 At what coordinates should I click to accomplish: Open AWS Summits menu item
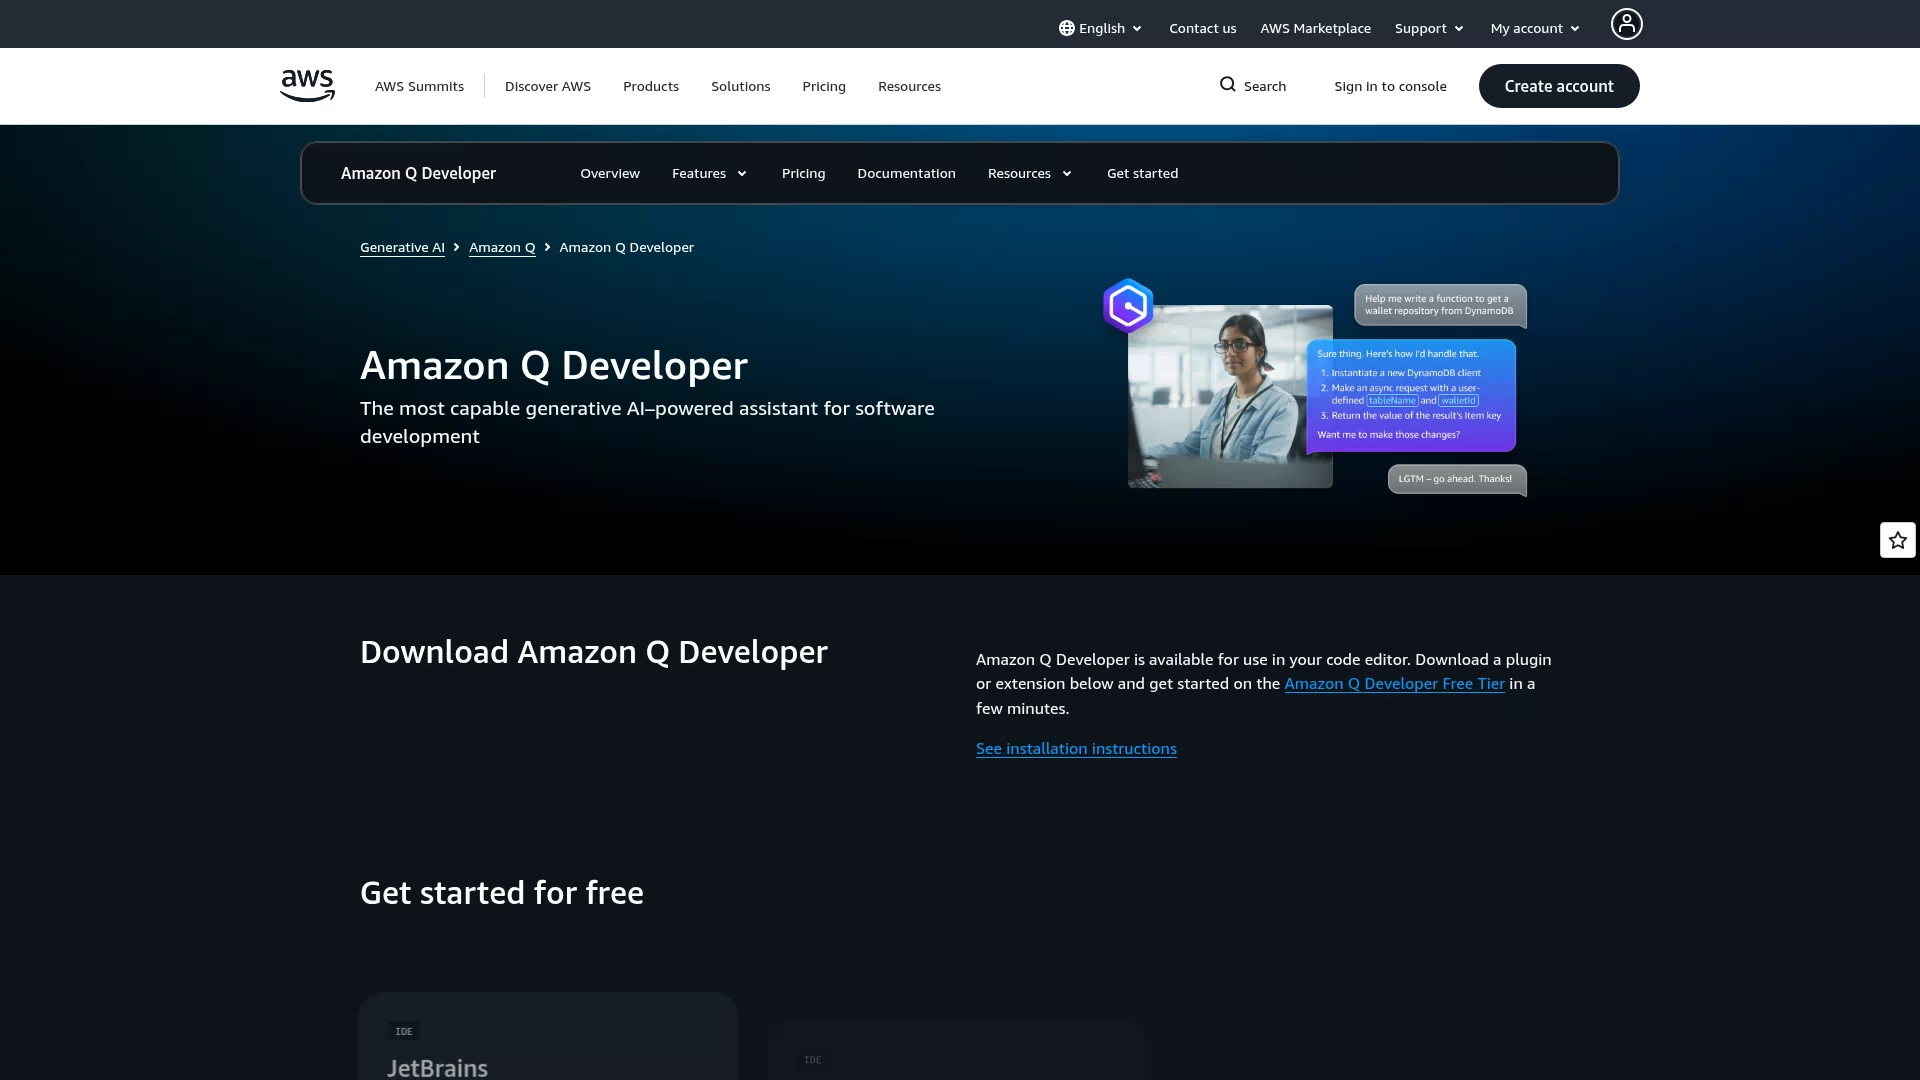(419, 86)
